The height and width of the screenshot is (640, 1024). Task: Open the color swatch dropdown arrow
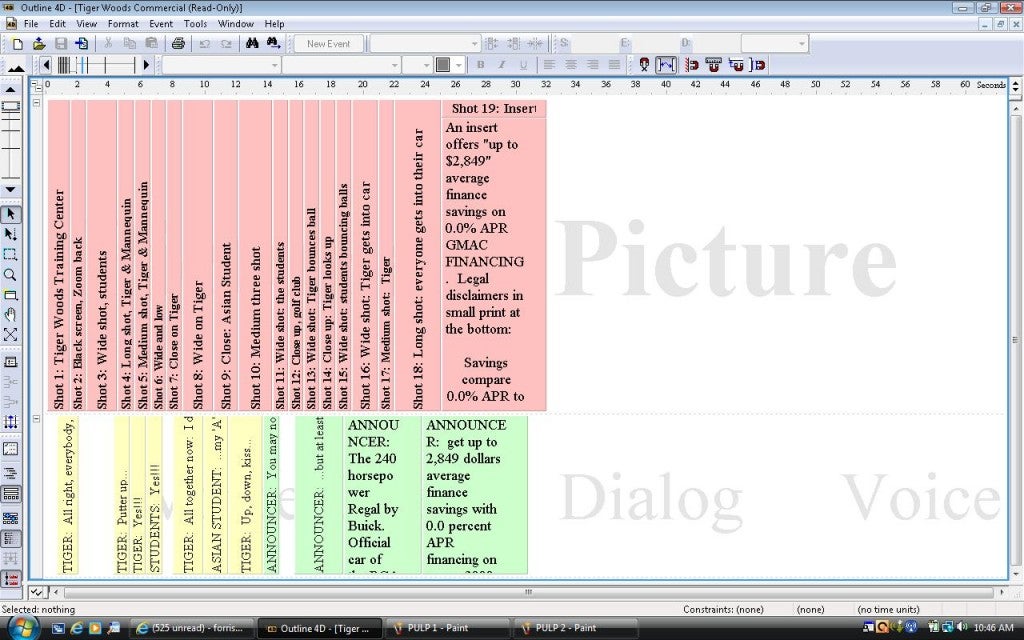coord(458,65)
